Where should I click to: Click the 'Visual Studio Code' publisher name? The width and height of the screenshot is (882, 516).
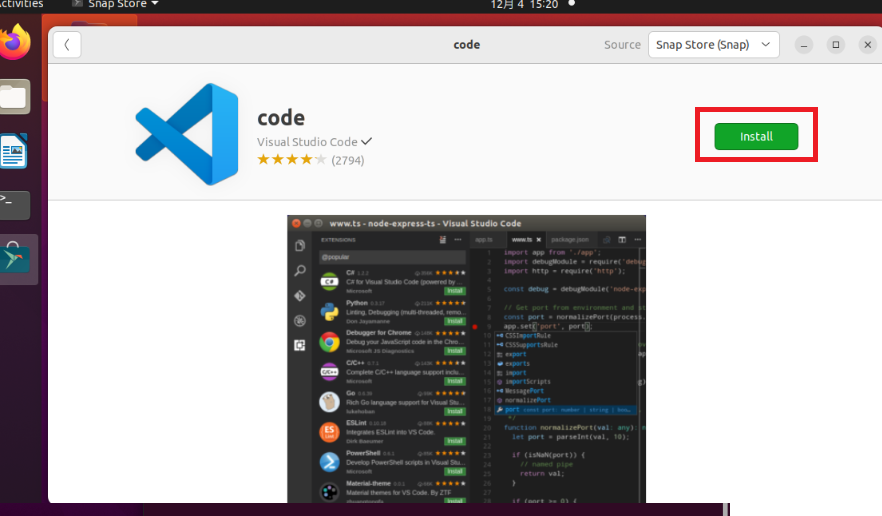pos(307,142)
